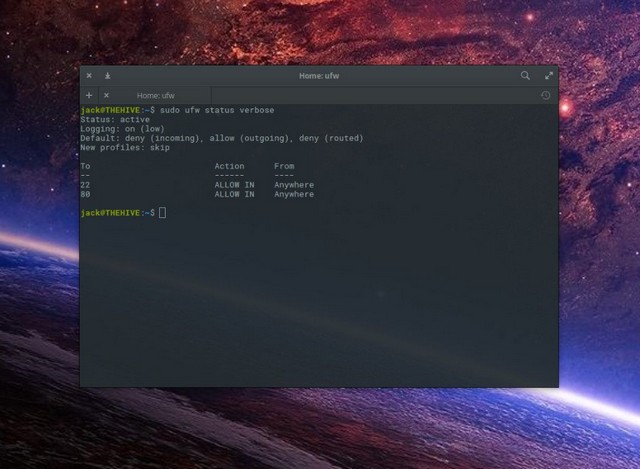Click the Logging: on (low) line

point(122,129)
